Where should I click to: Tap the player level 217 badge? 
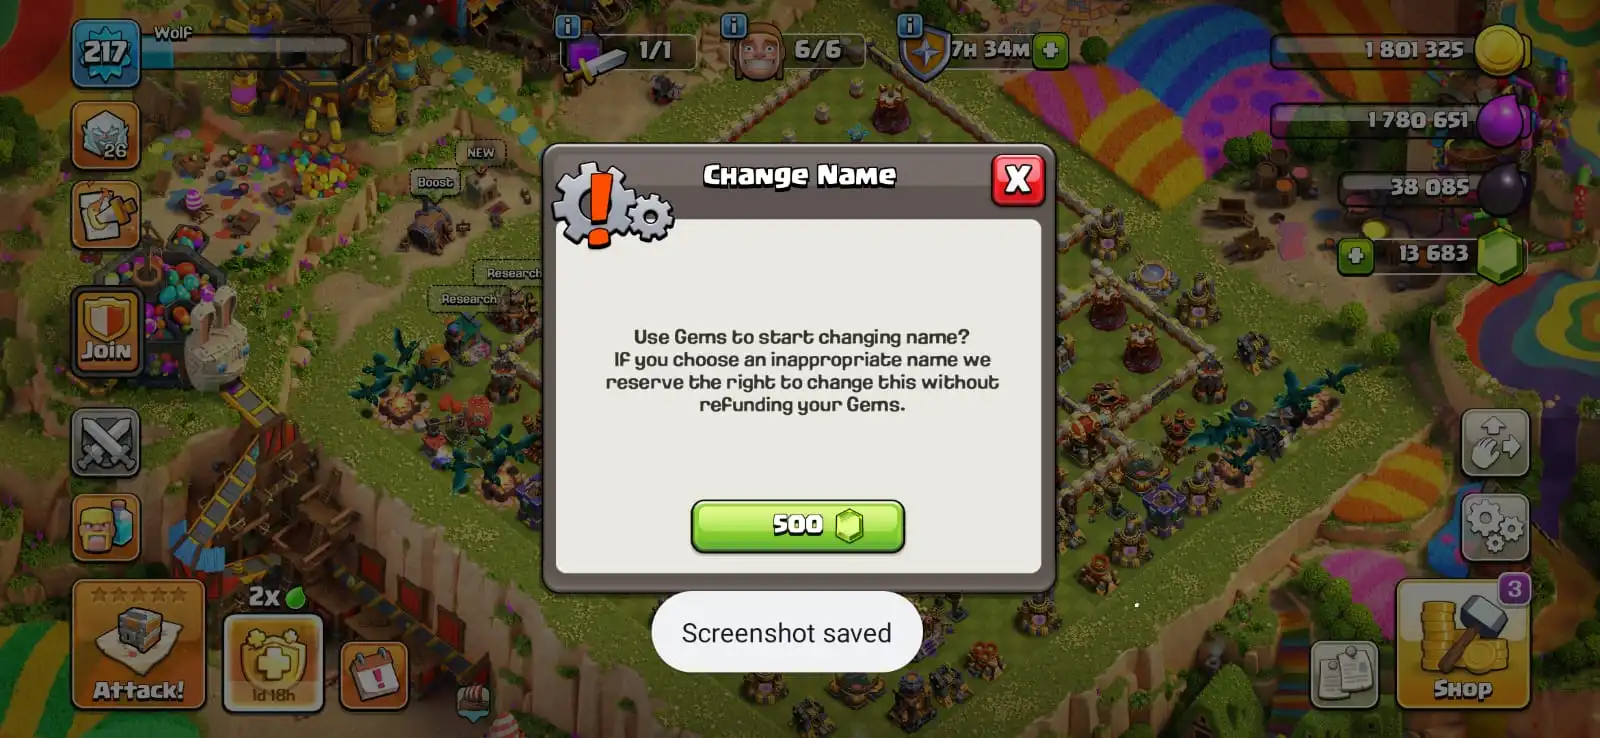pyautogui.click(x=106, y=52)
